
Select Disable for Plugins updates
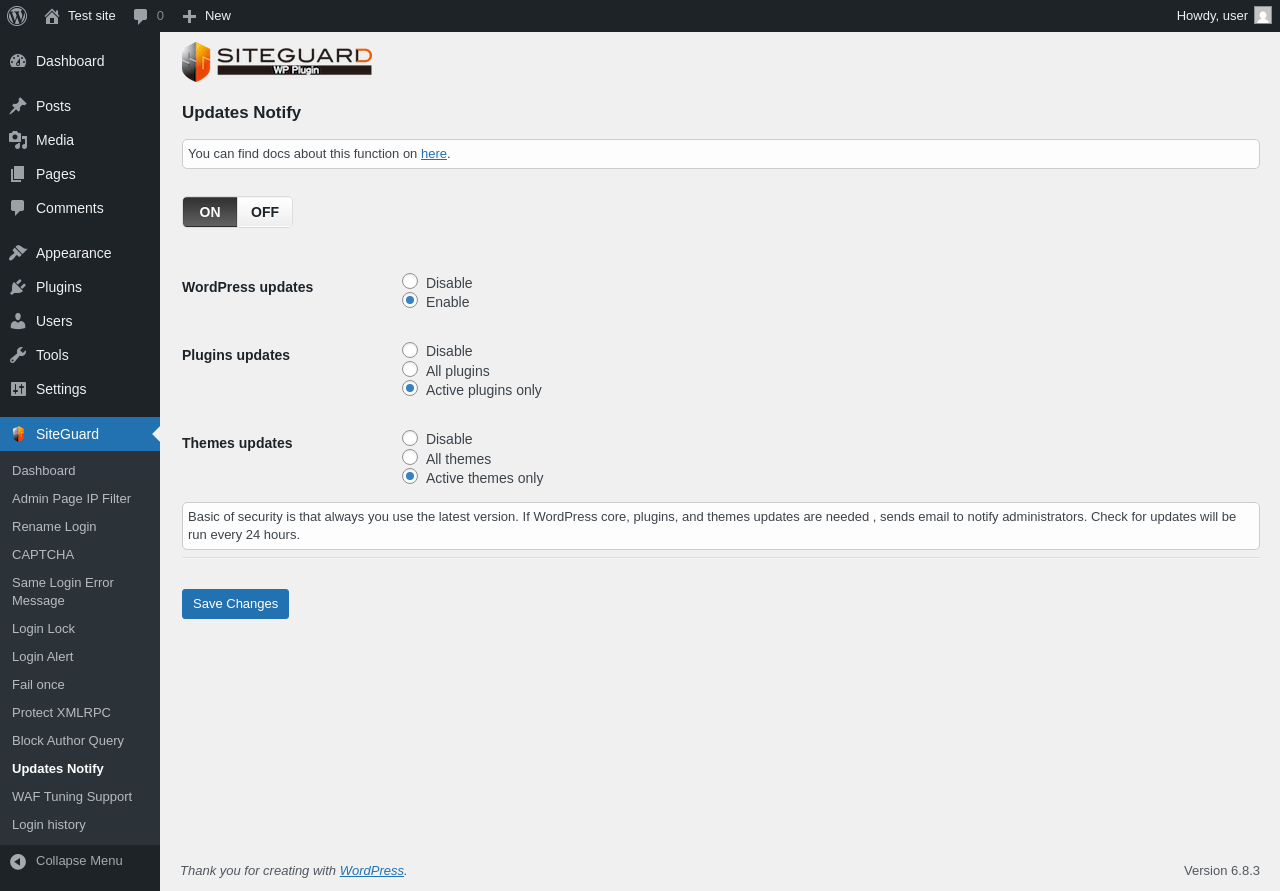point(410,350)
